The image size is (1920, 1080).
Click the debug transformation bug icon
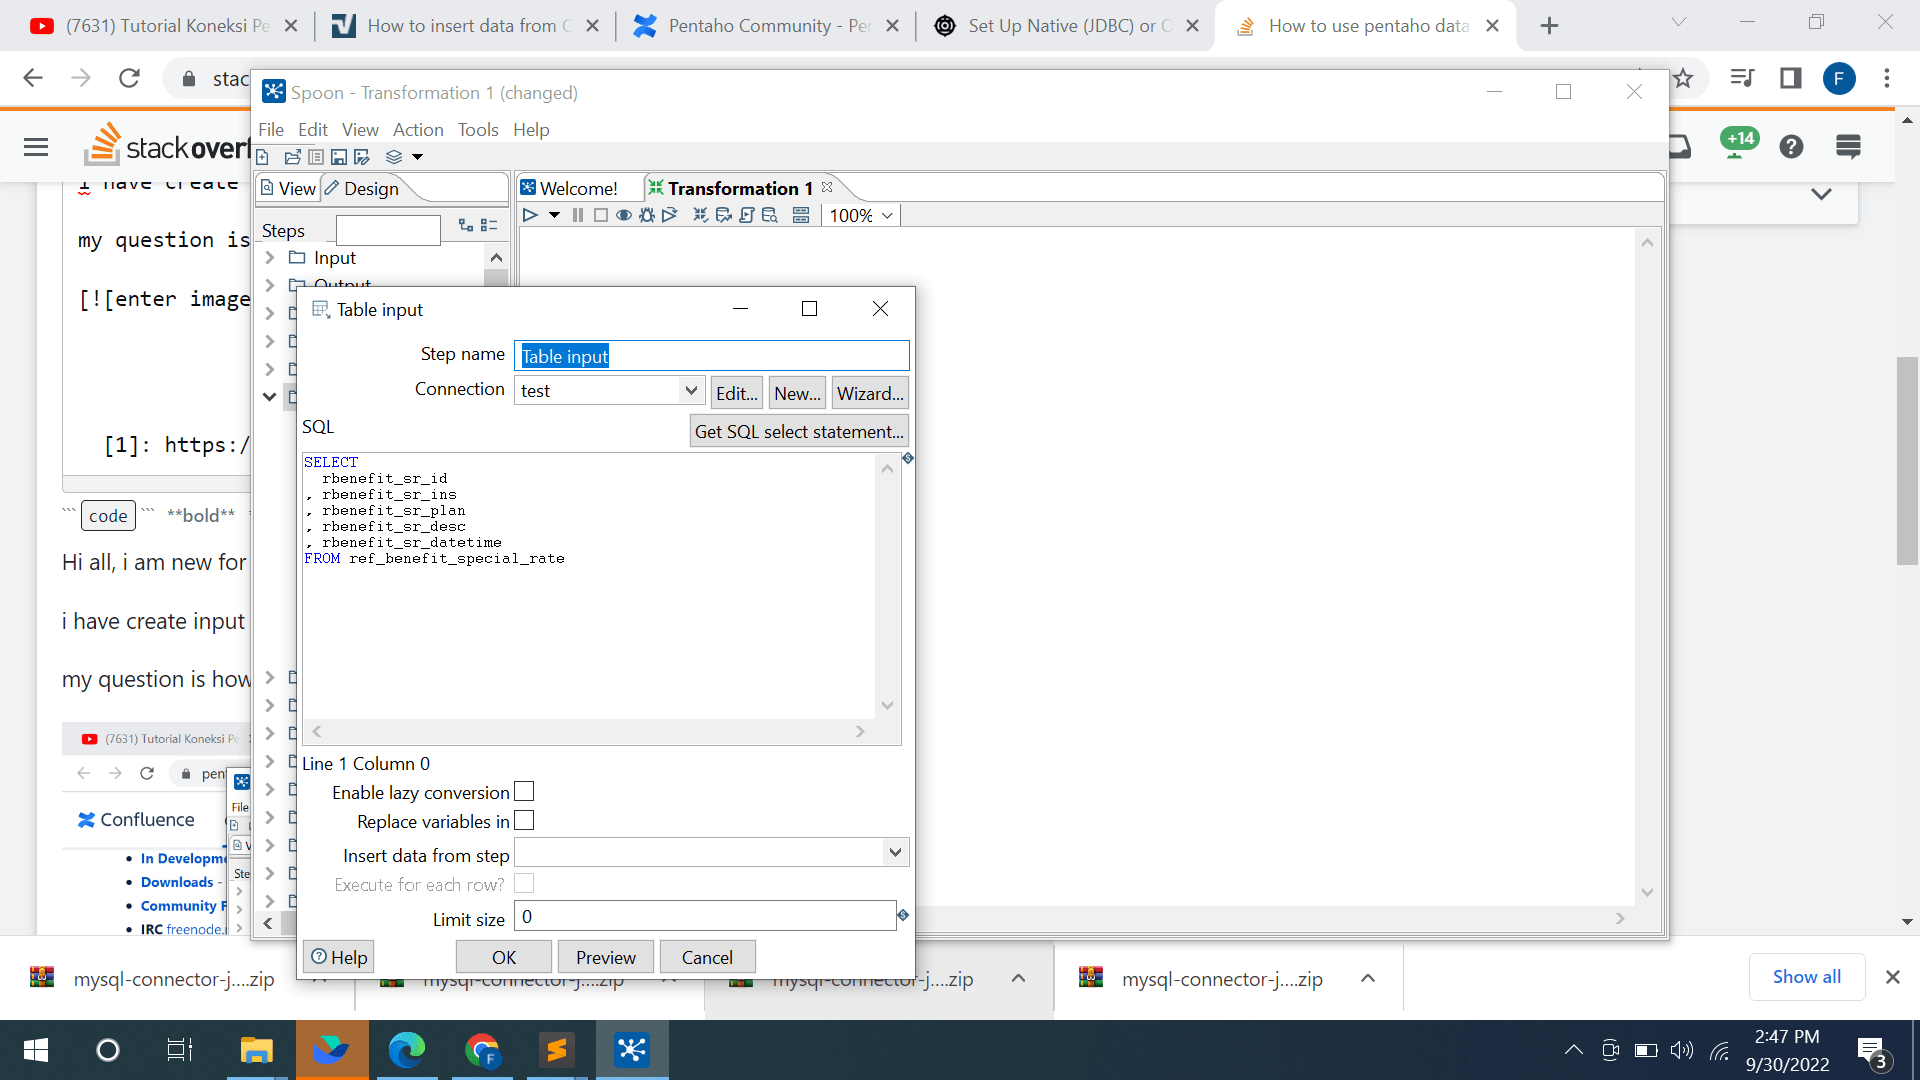[x=647, y=215]
